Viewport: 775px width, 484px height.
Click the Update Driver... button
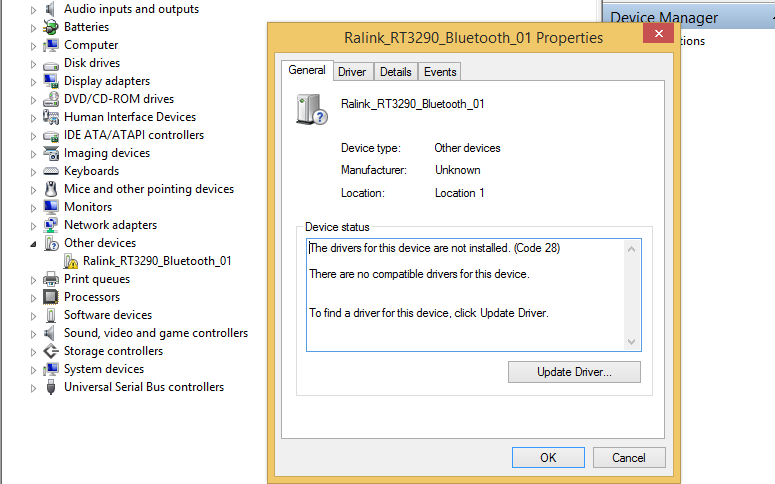click(574, 372)
